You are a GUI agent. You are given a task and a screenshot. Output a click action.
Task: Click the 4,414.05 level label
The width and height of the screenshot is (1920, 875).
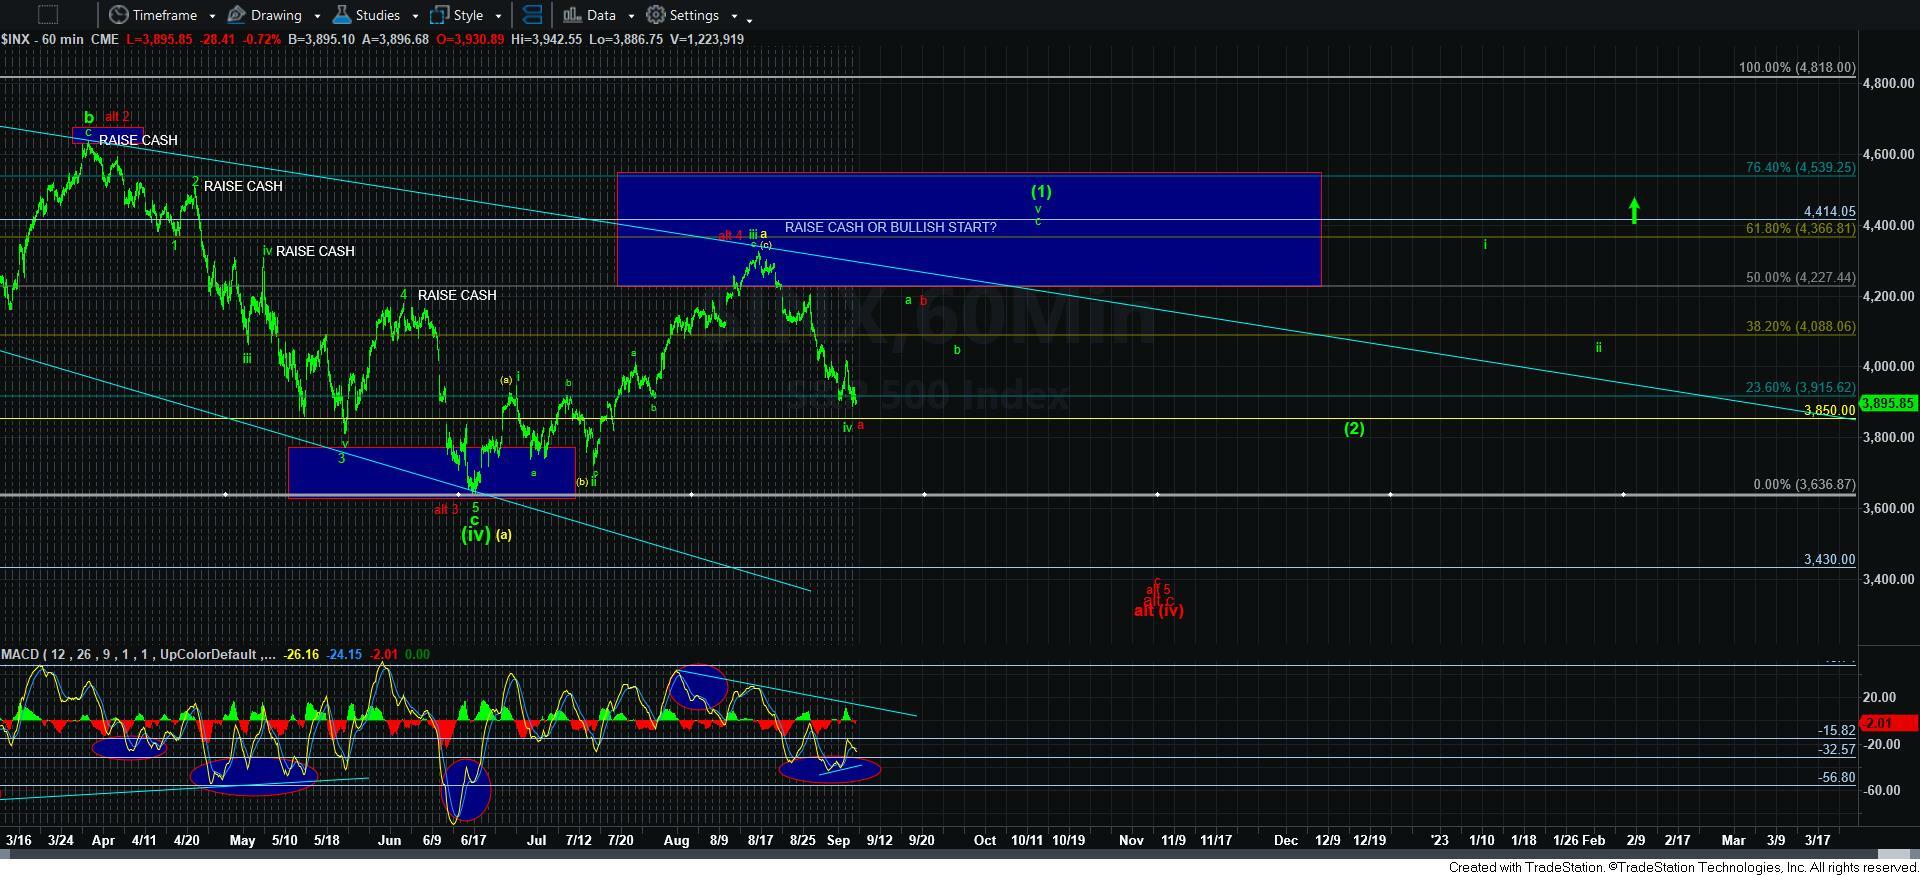[1829, 211]
